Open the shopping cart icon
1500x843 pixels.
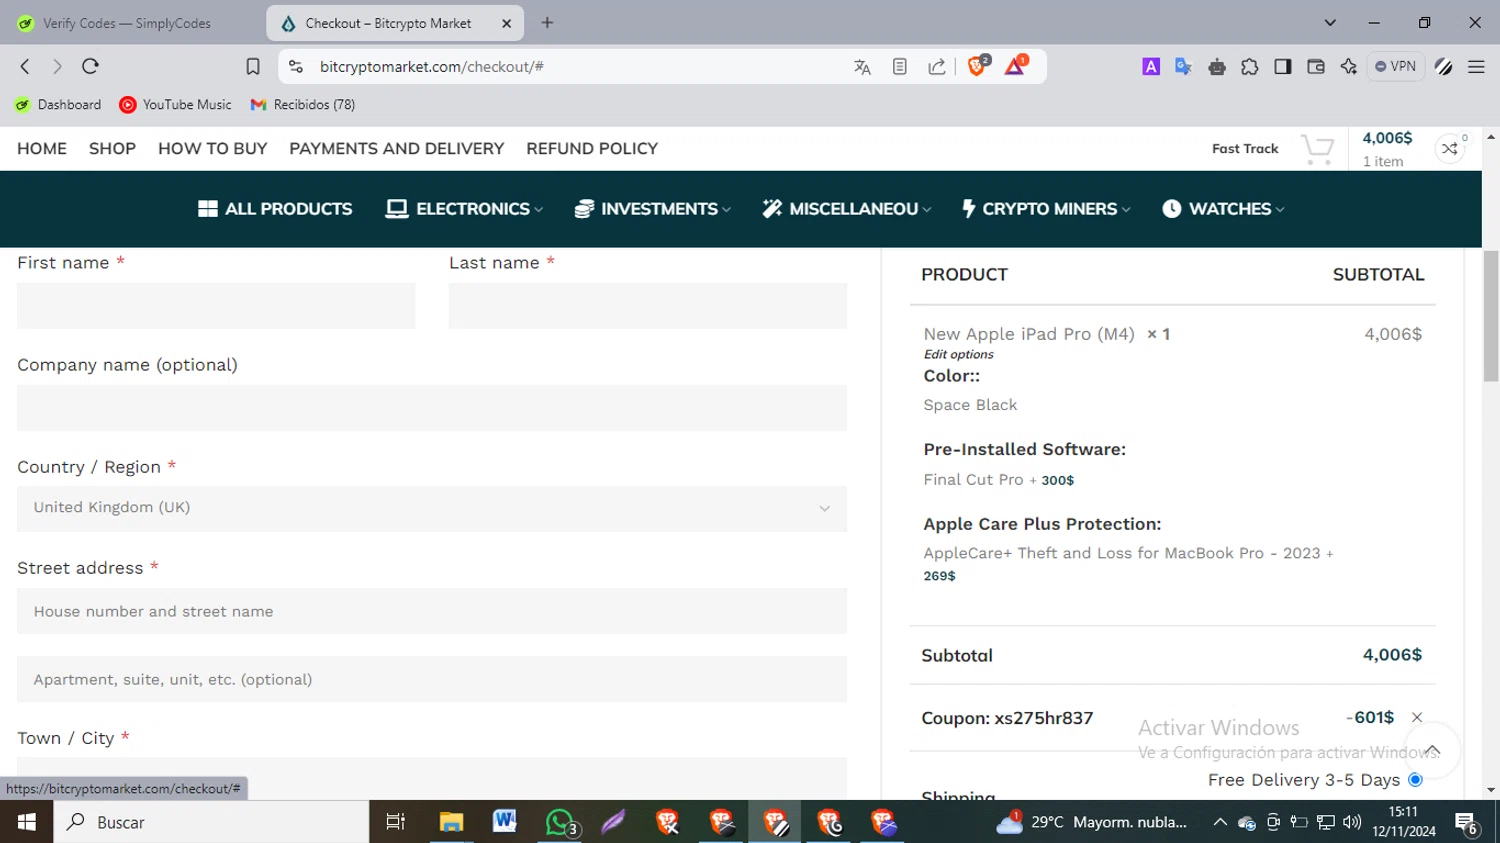[1318, 150]
